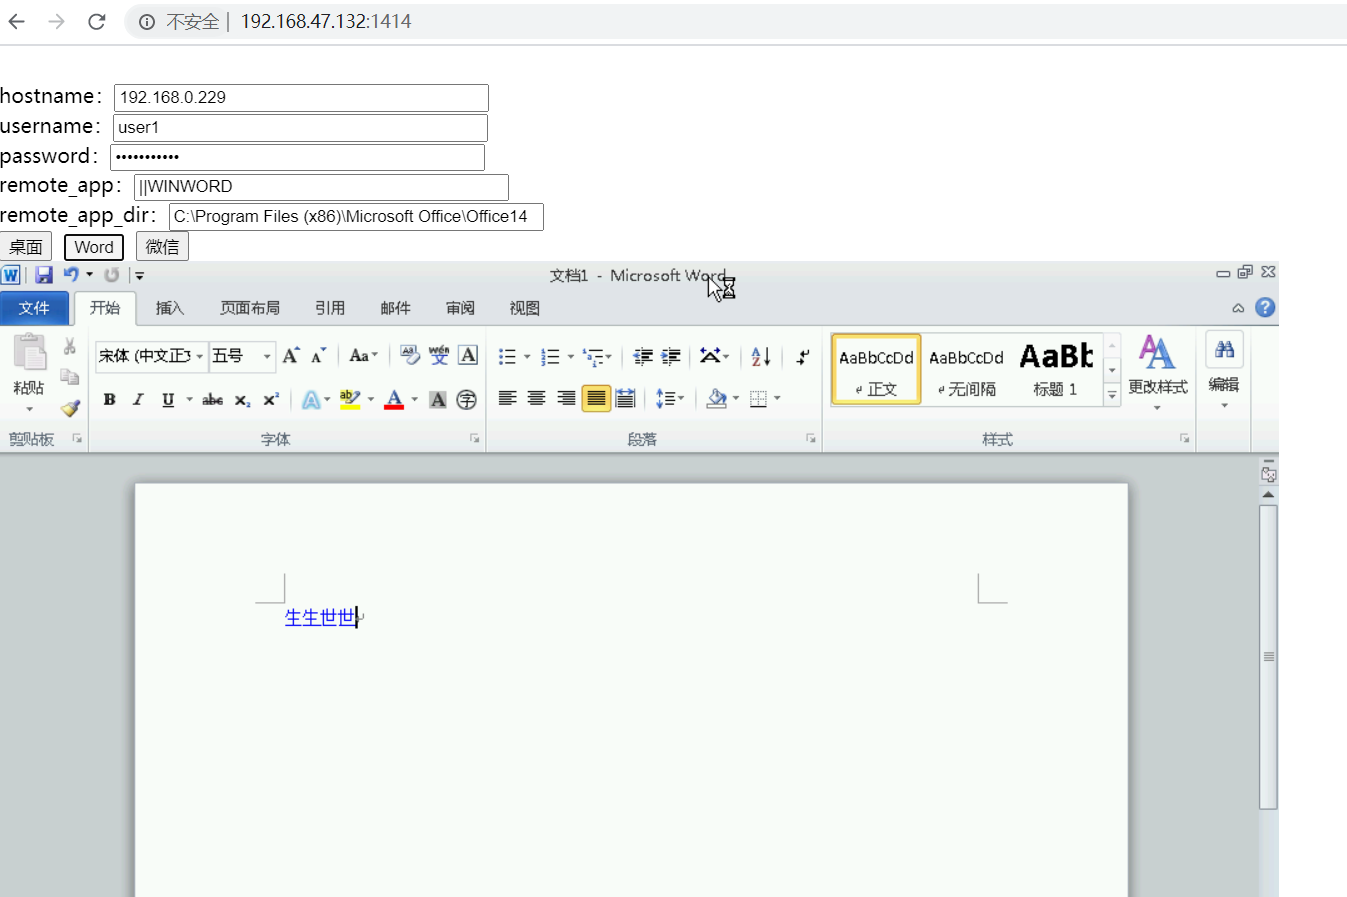Apply paragraph shading with the paint bucket
1347x897 pixels.
point(716,399)
